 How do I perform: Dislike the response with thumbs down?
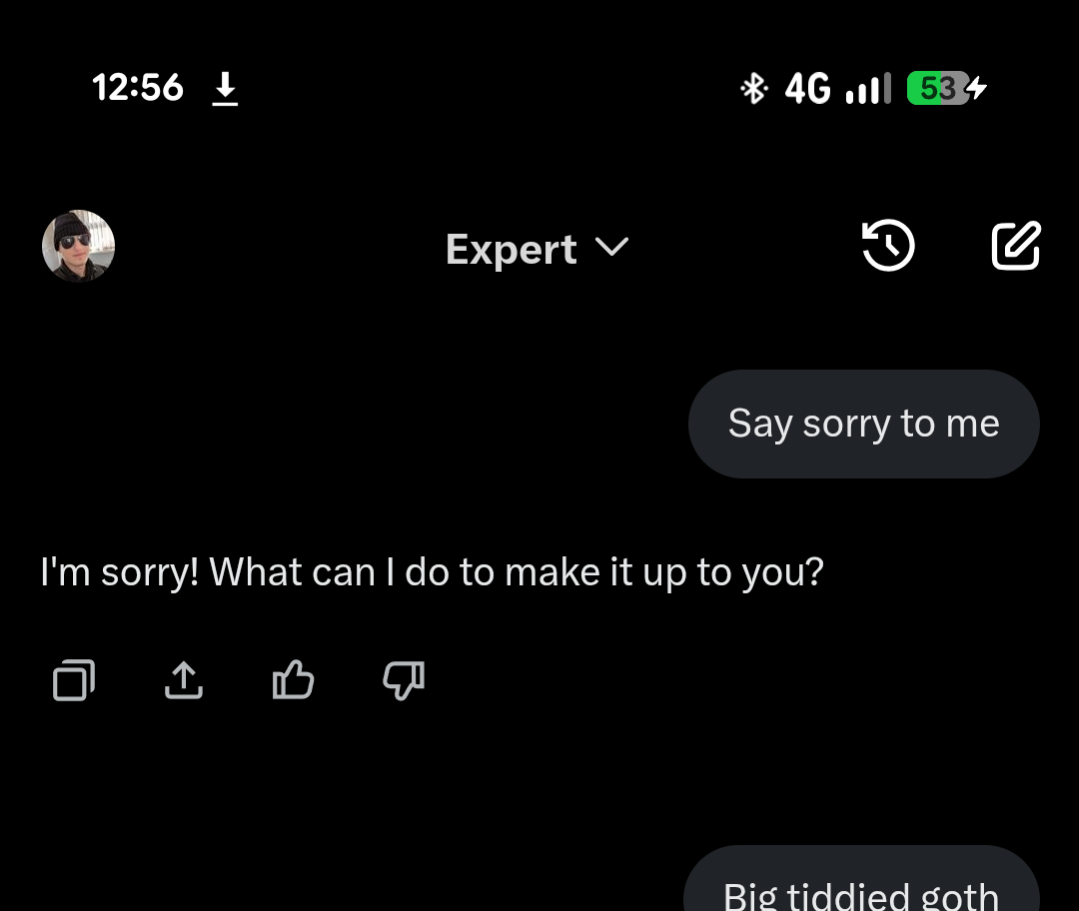point(404,681)
